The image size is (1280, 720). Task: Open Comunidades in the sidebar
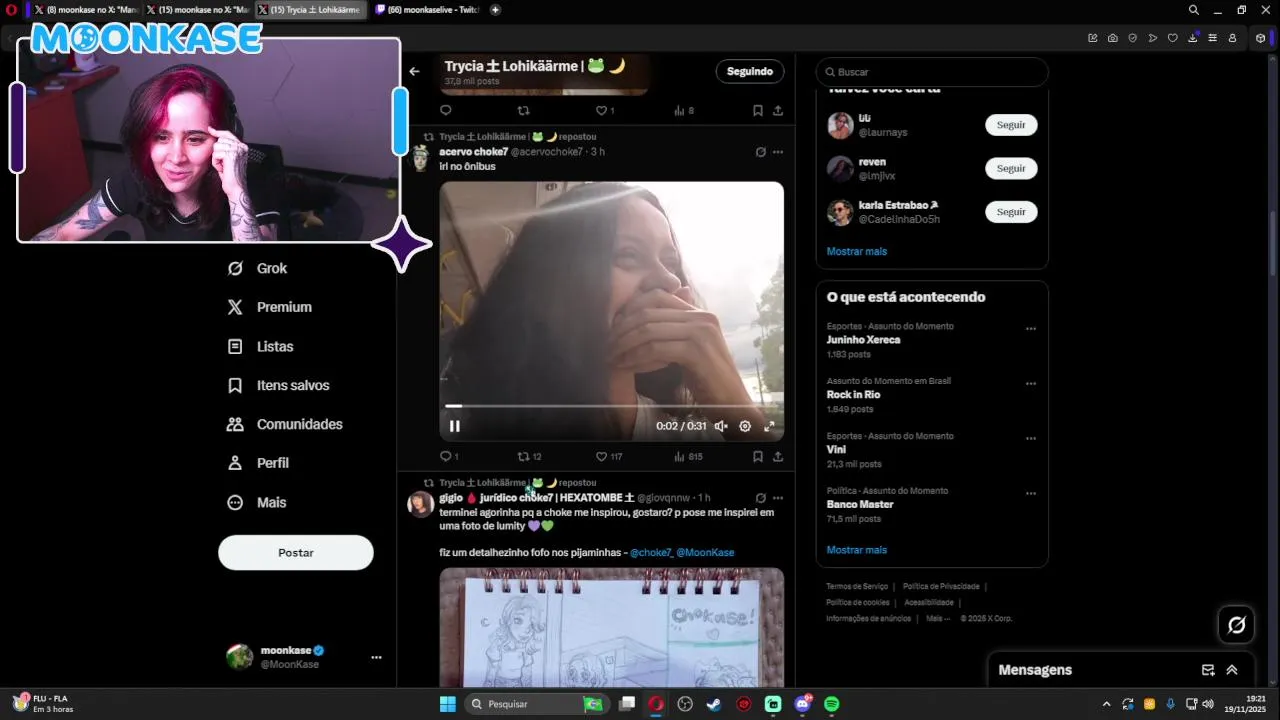tap(284, 424)
